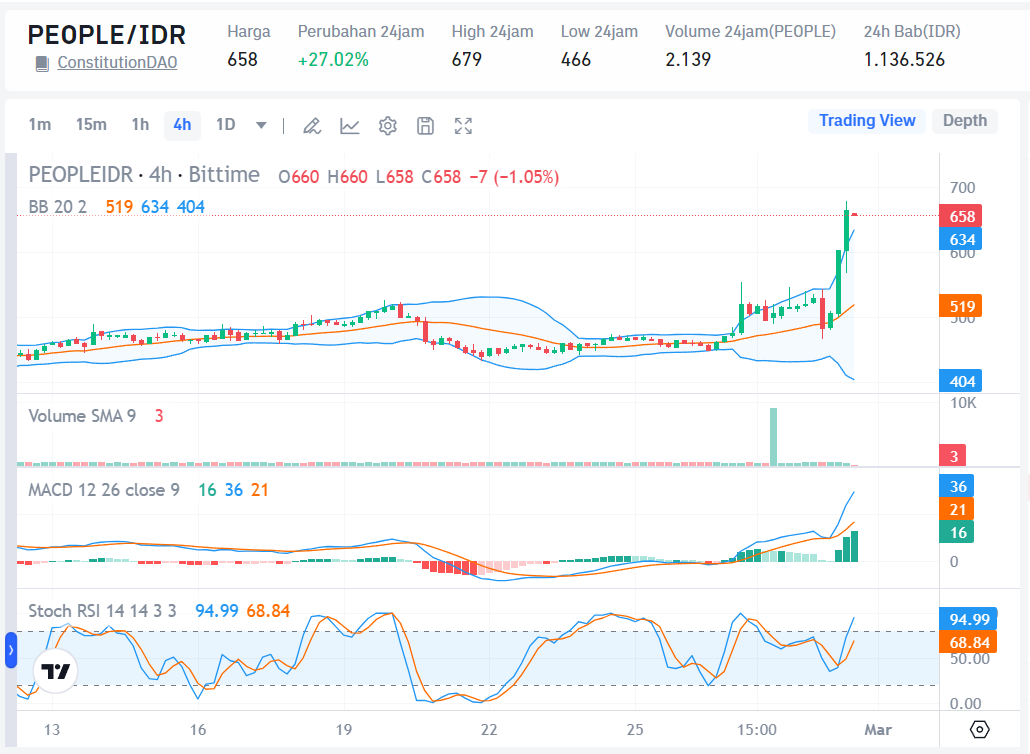Viewport: 1030px width, 754px height.
Task: Click the 700 price axis label
Action: coord(962,188)
